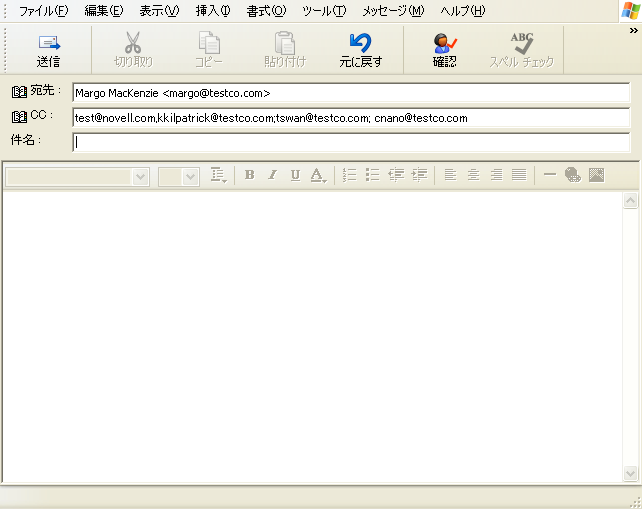Open the paragraph style dropdown icon
The width and height of the screenshot is (642, 509).
(219, 175)
